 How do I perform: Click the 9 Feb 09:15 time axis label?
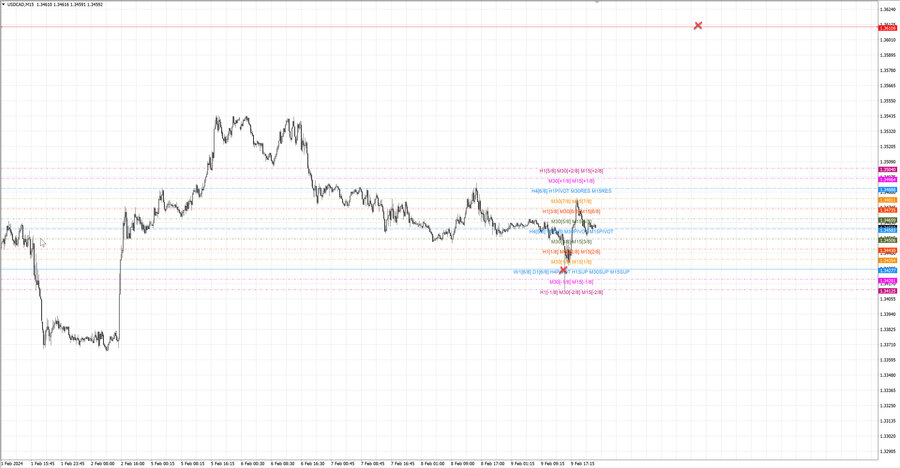pos(552,463)
